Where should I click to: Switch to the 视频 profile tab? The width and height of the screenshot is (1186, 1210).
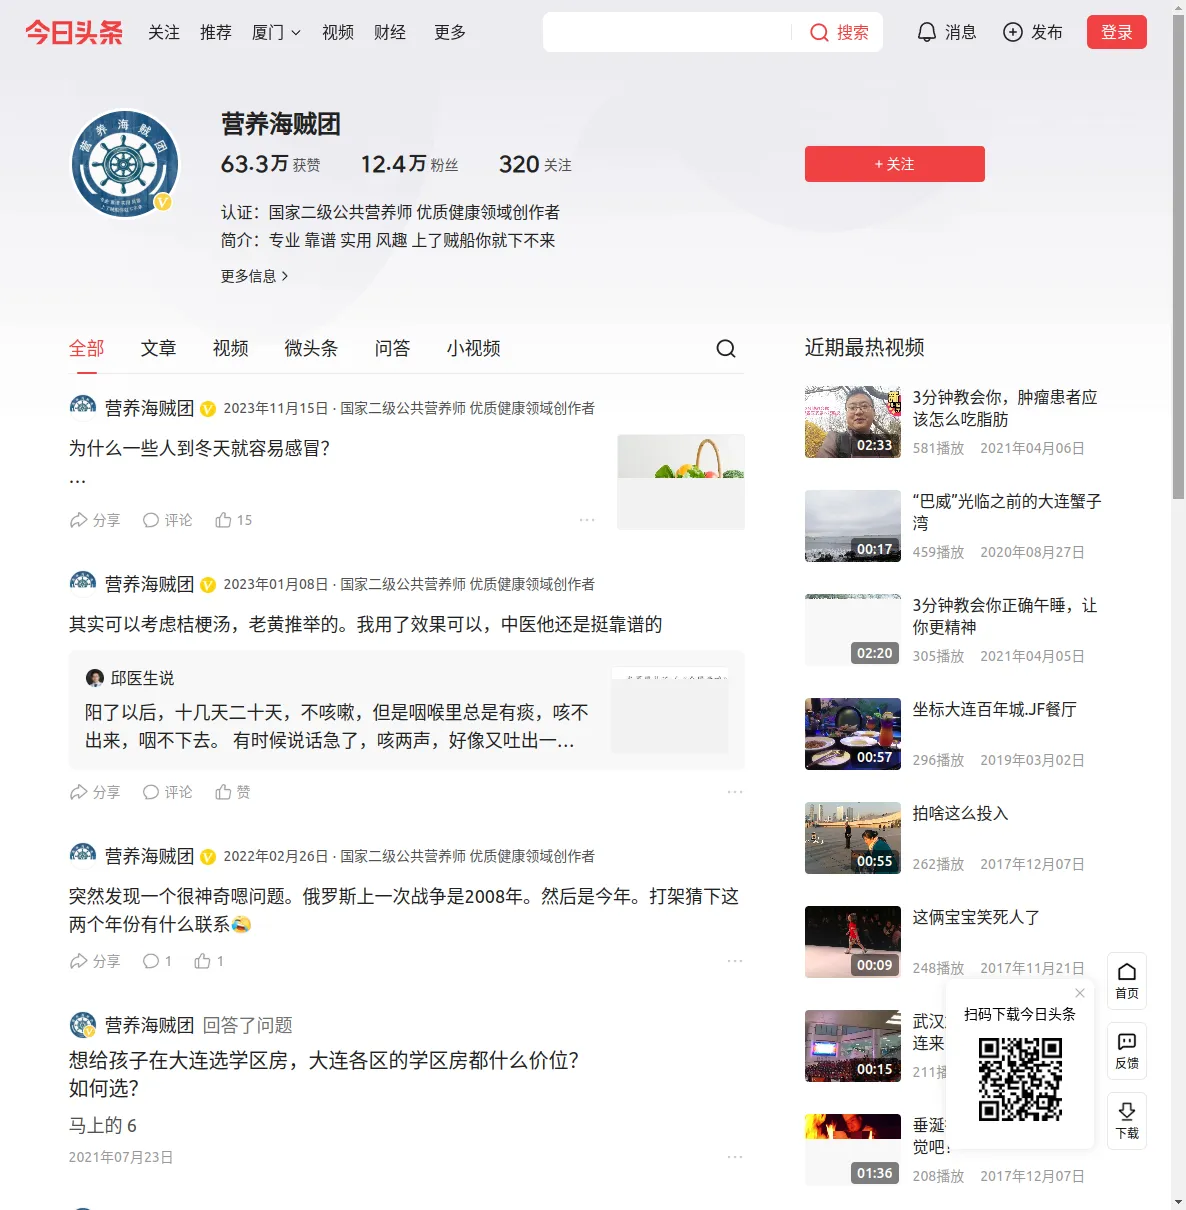pos(231,348)
